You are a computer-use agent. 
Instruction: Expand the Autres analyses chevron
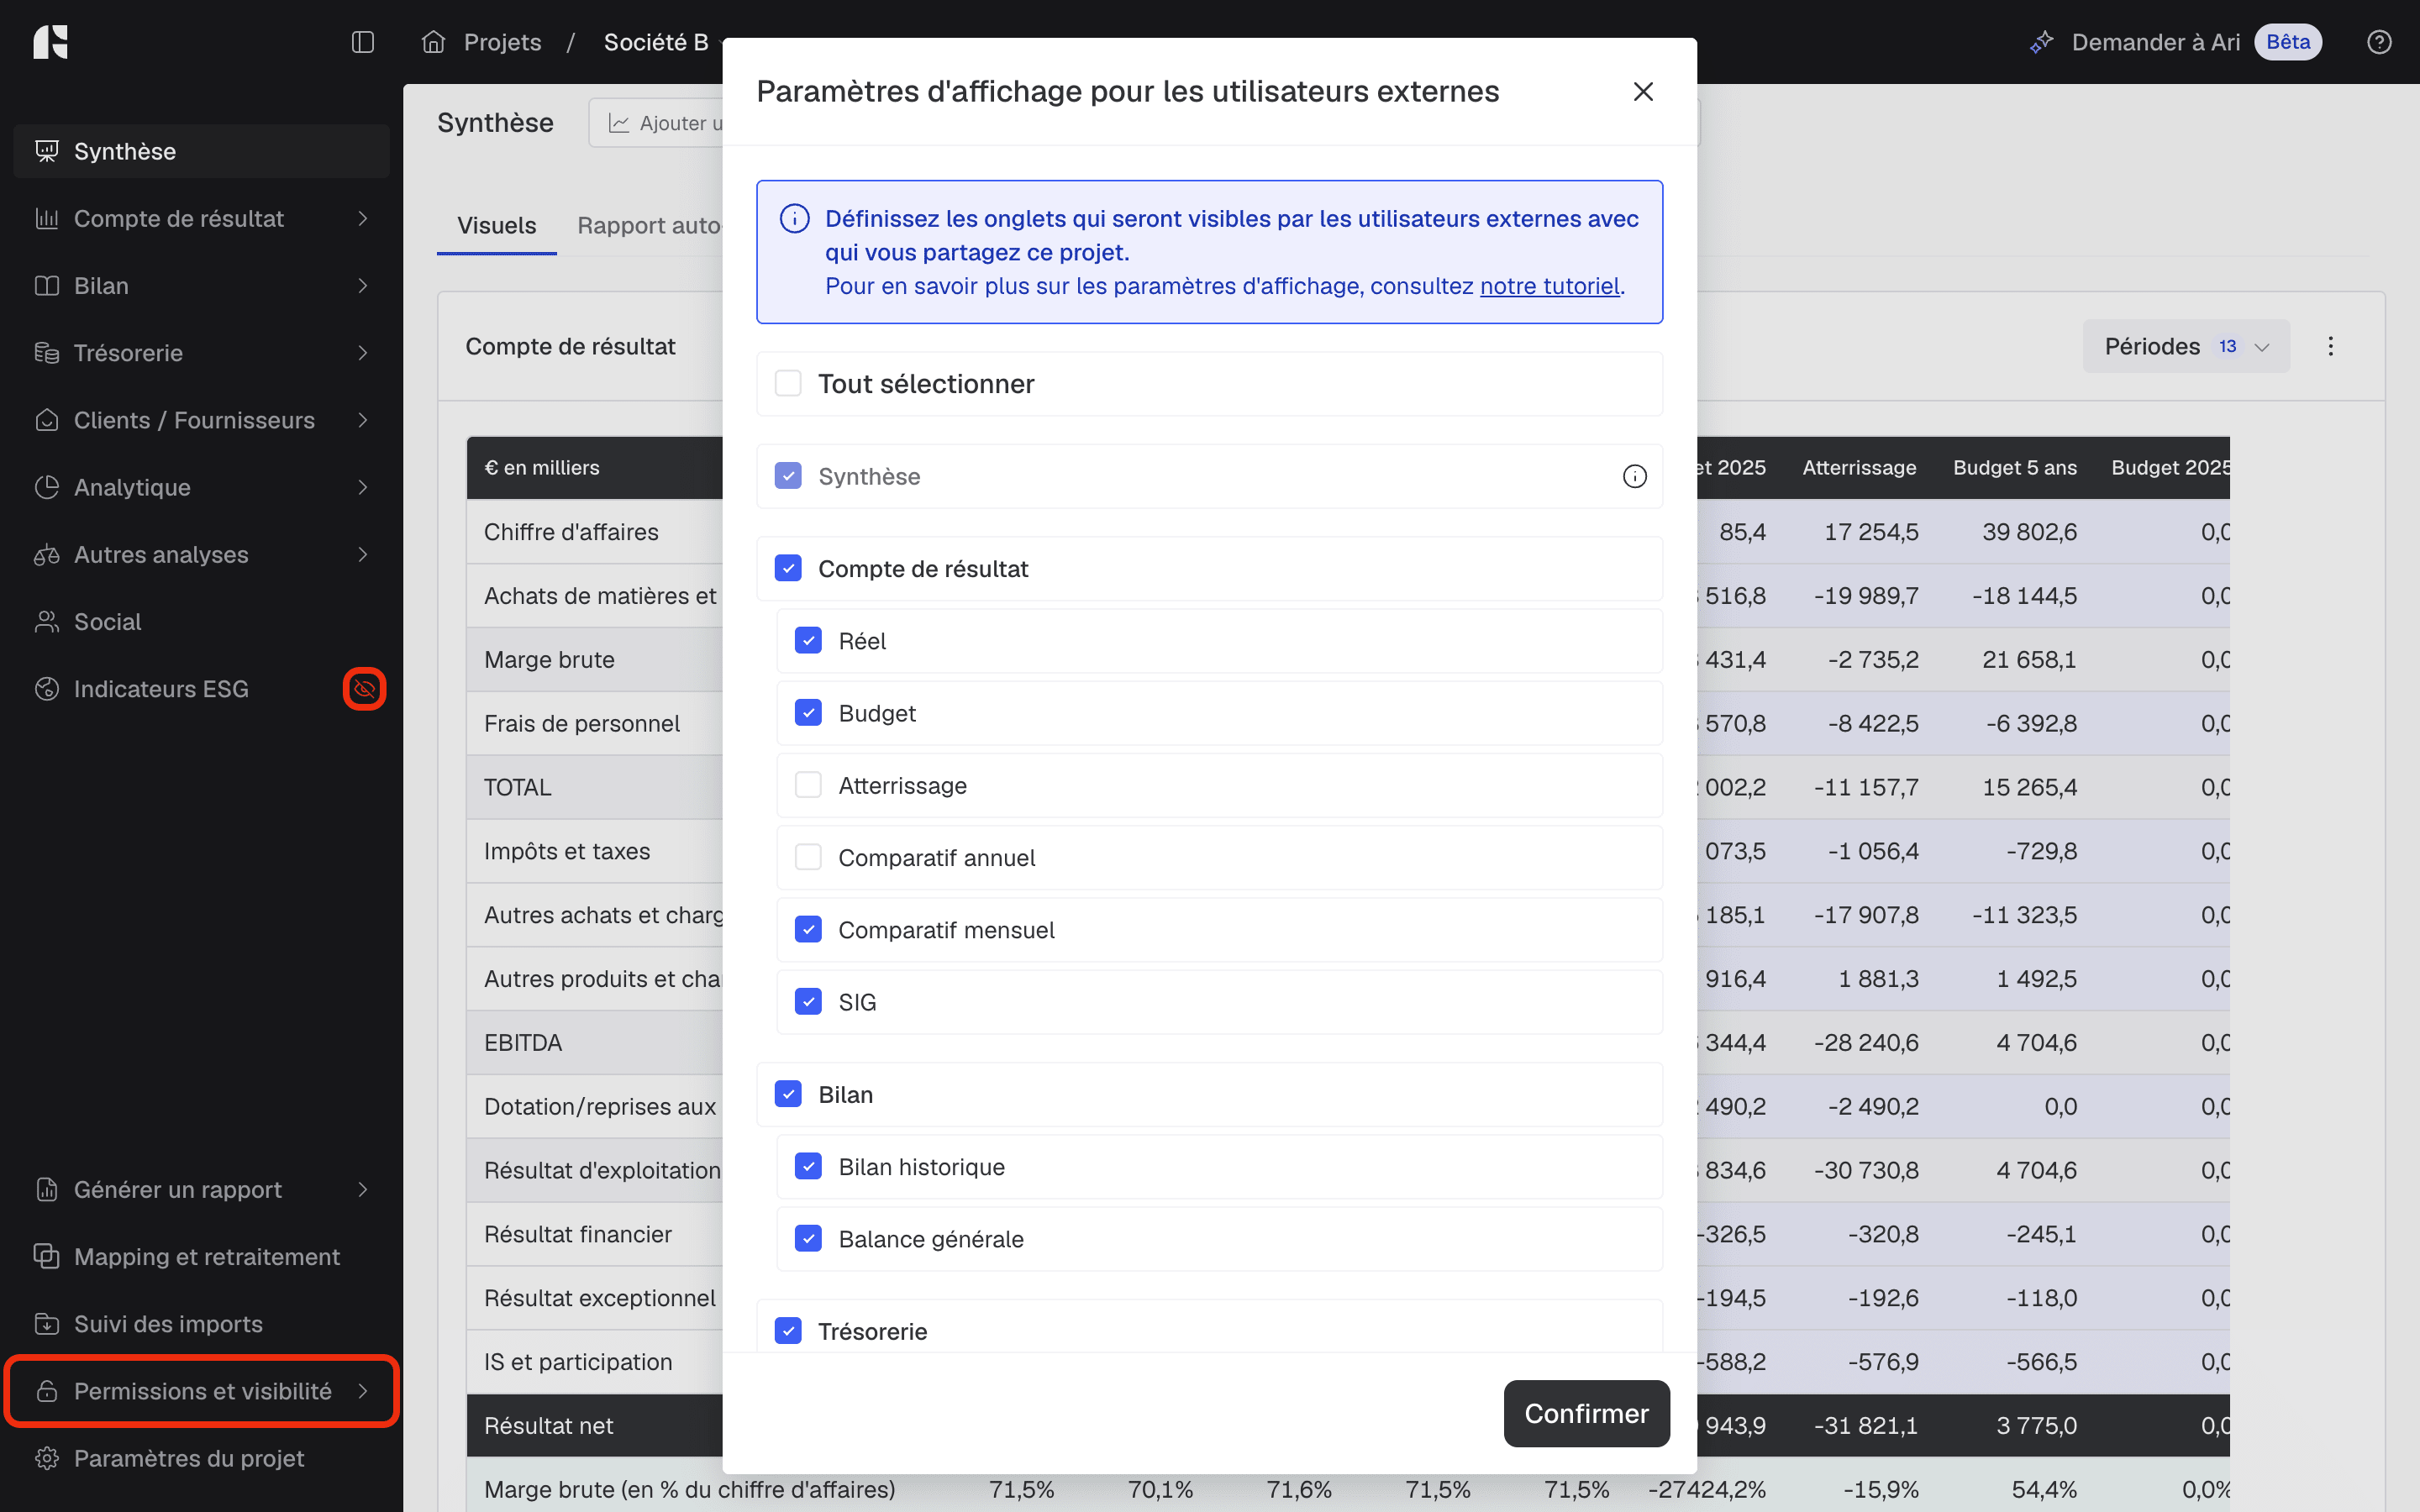[363, 555]
